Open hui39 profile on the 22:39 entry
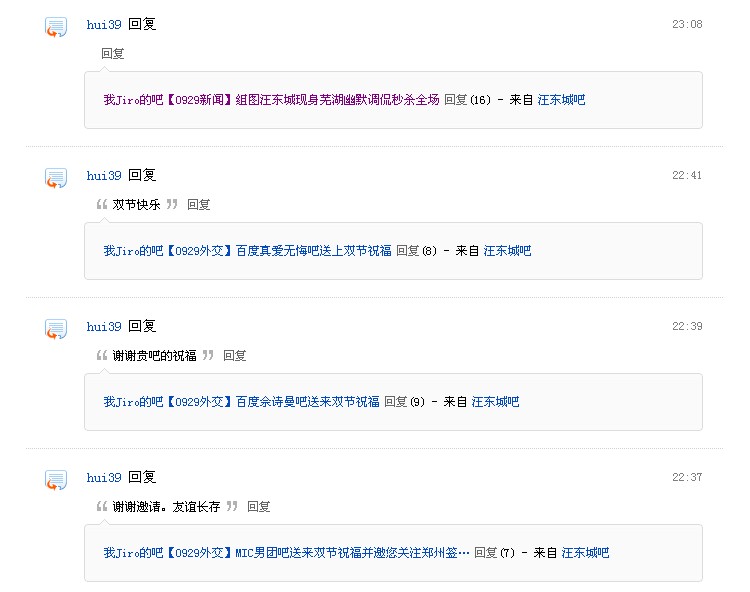Screen dimensions: 750x592 coord(104,327)
